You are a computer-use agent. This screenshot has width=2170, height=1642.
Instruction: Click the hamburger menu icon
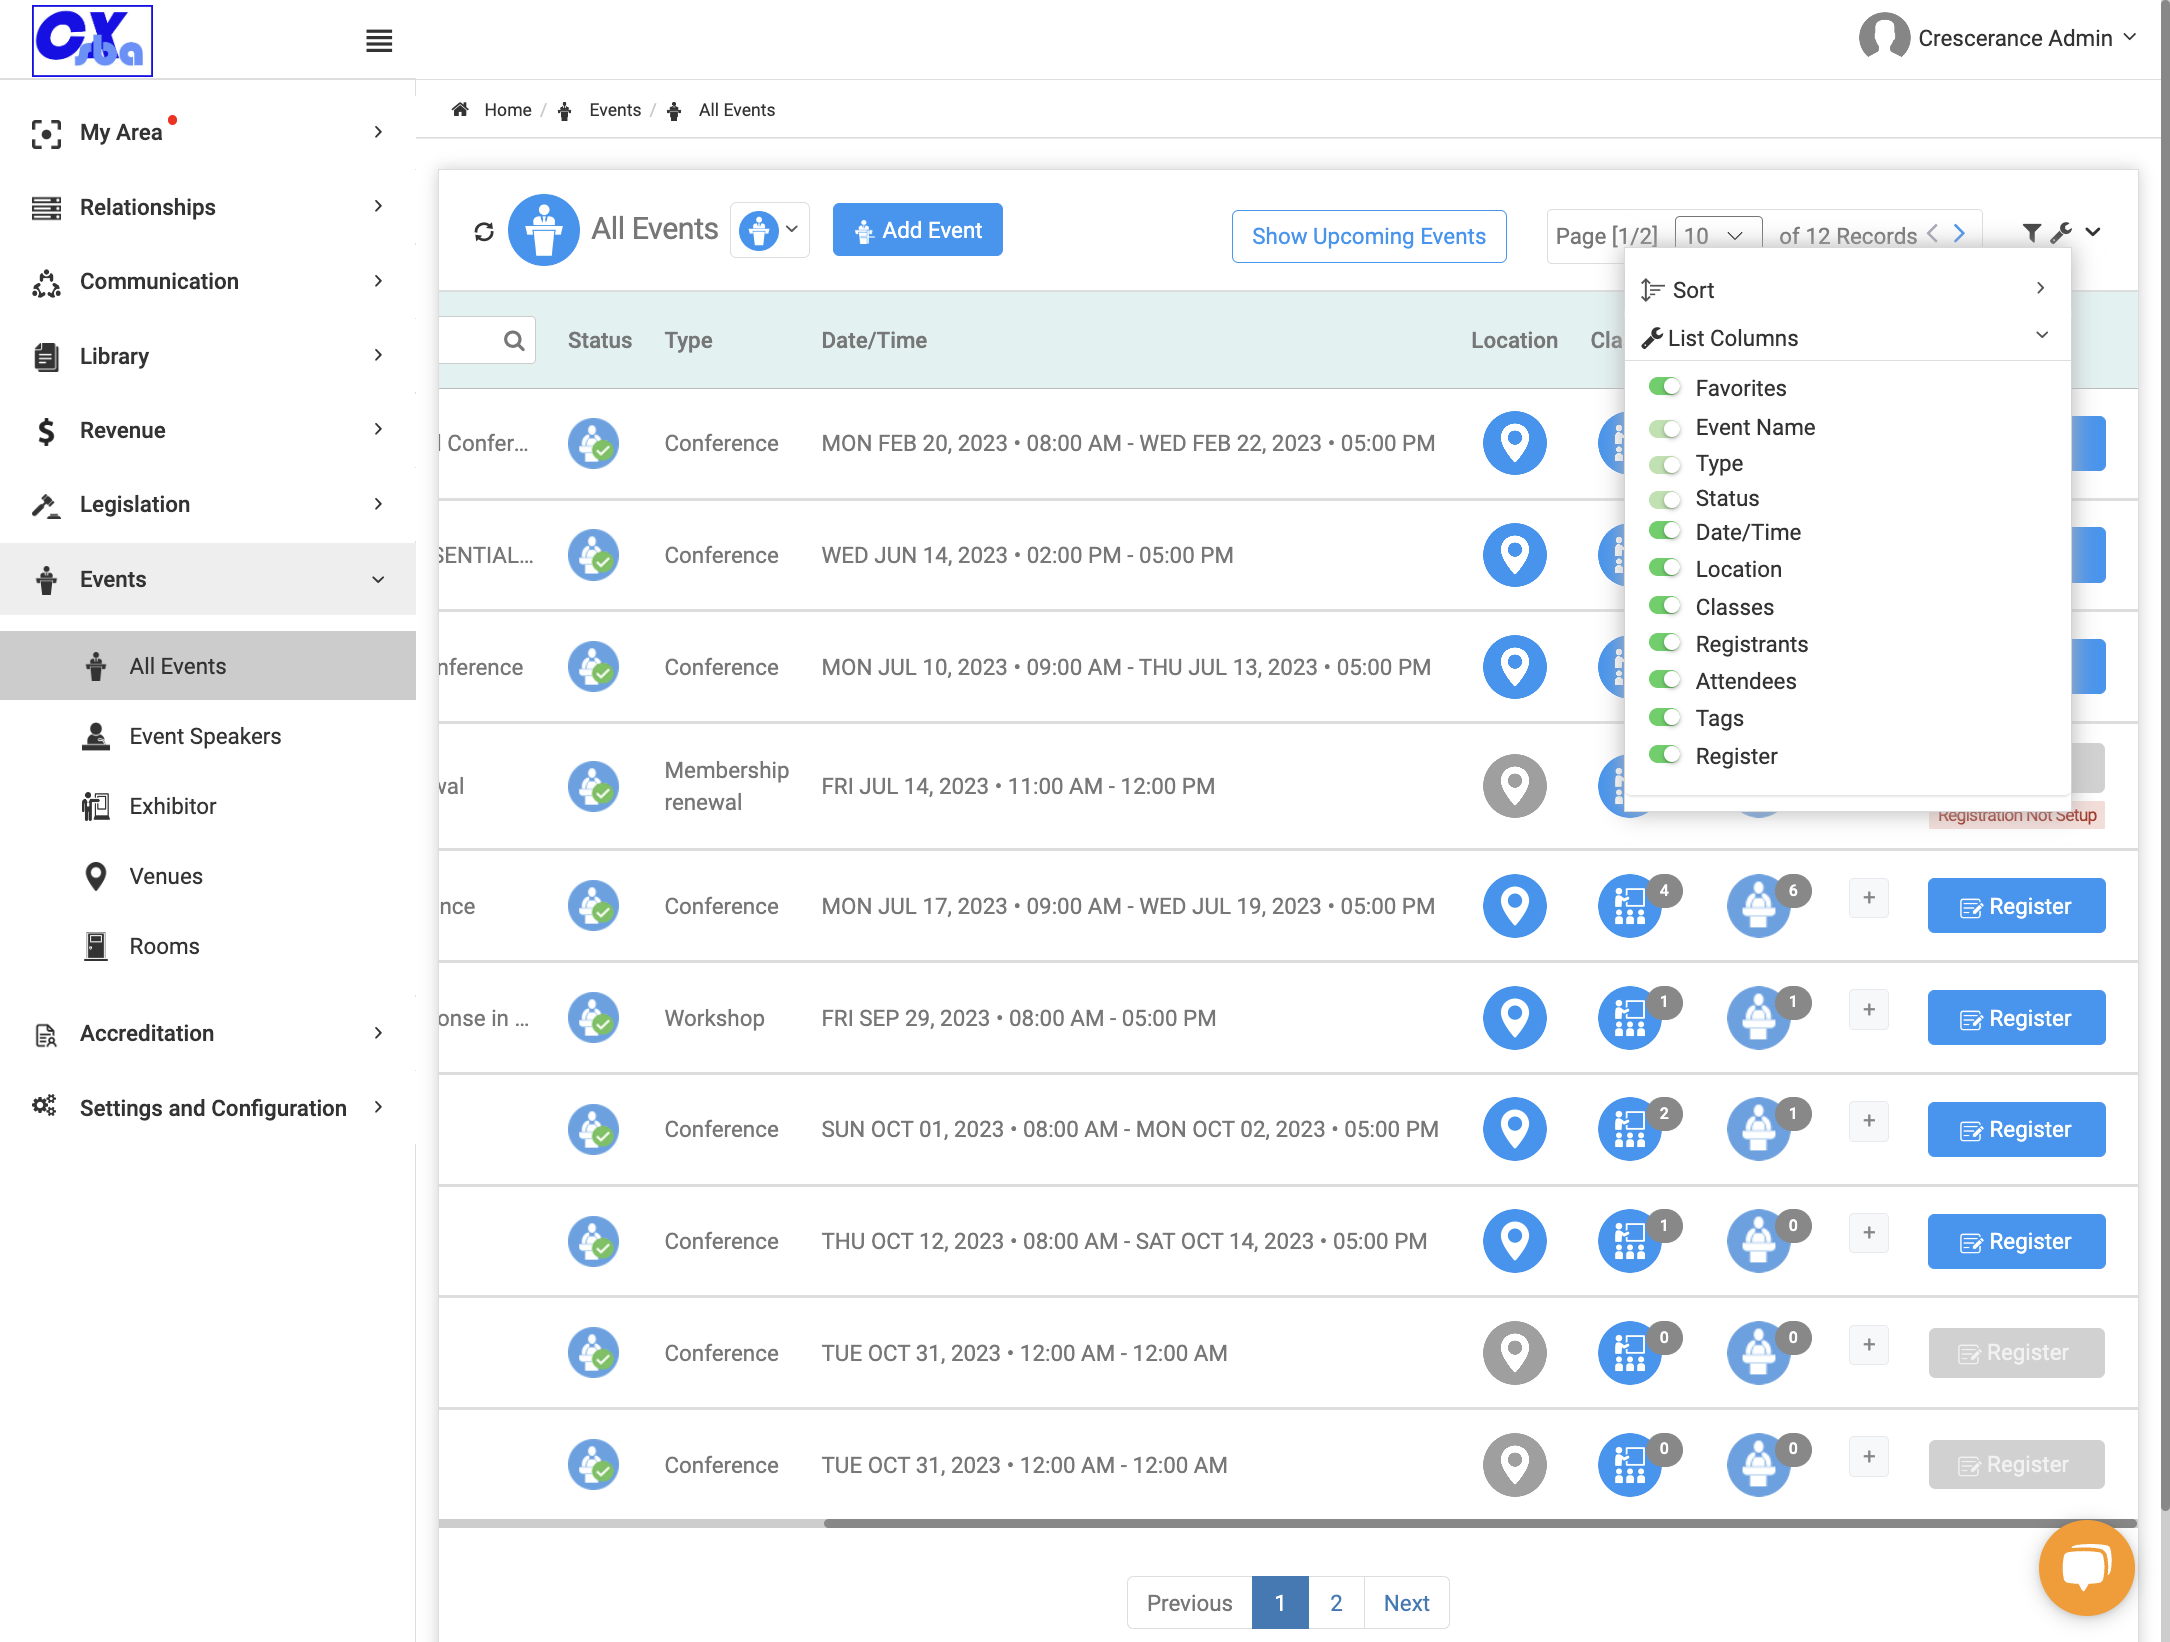[x=379, y=41]
